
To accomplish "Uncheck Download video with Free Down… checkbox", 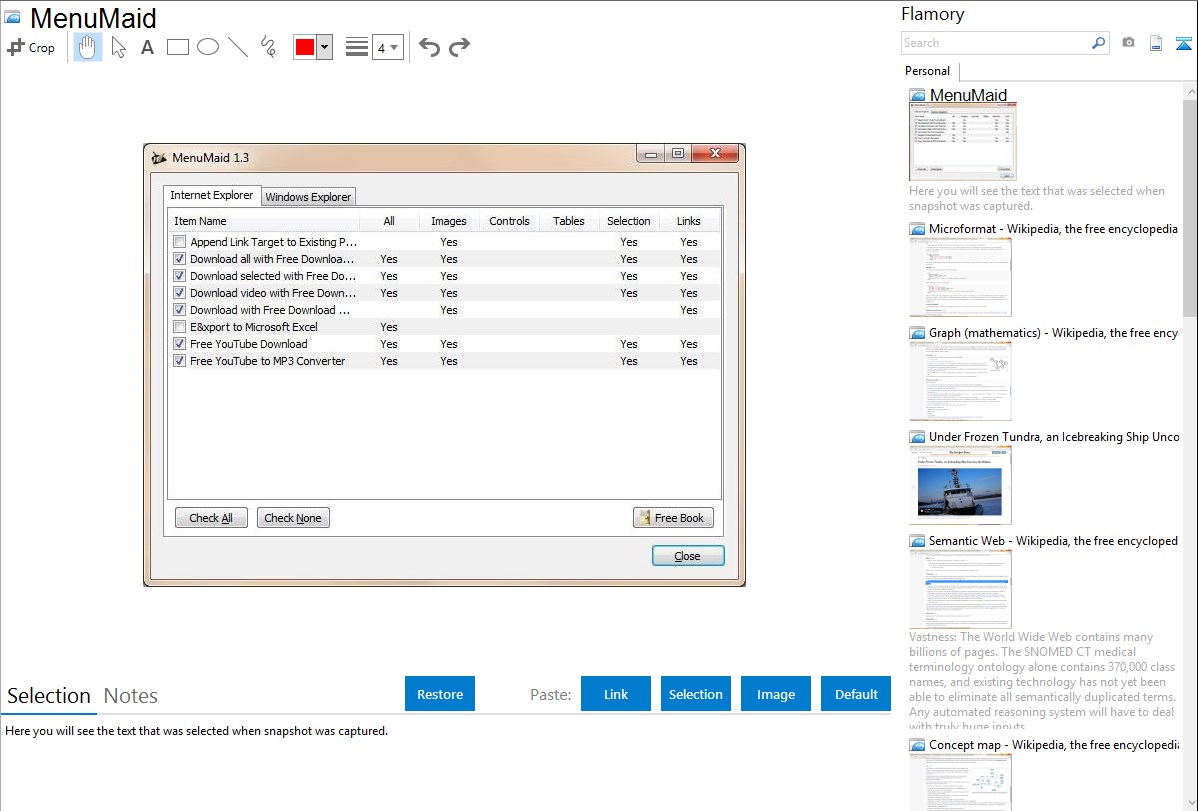I will pos(180,293).
